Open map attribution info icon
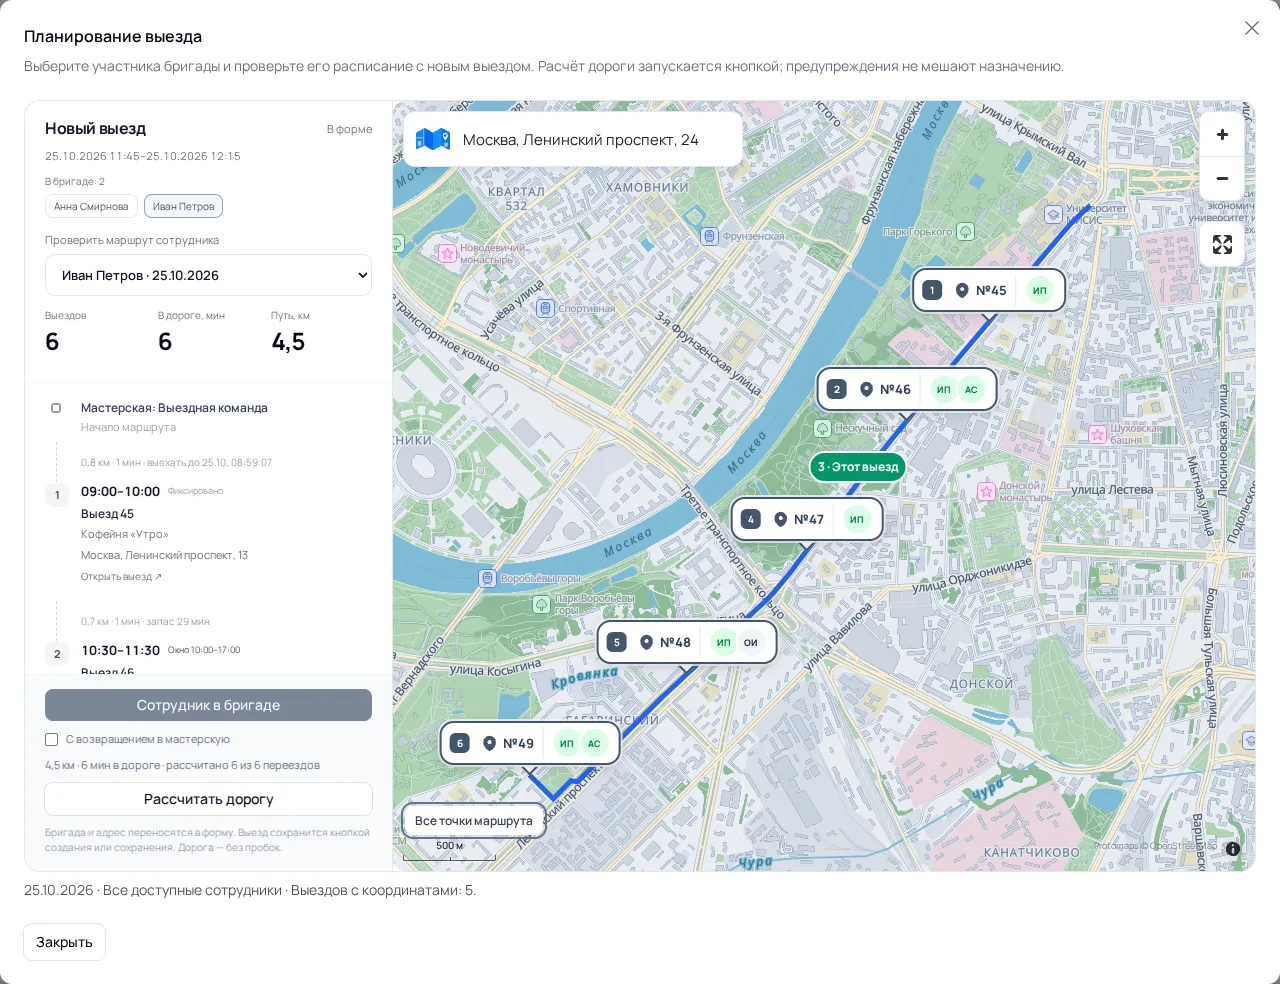The height and width of the screenshot is (984, 1280). (x=1233, y=849)
